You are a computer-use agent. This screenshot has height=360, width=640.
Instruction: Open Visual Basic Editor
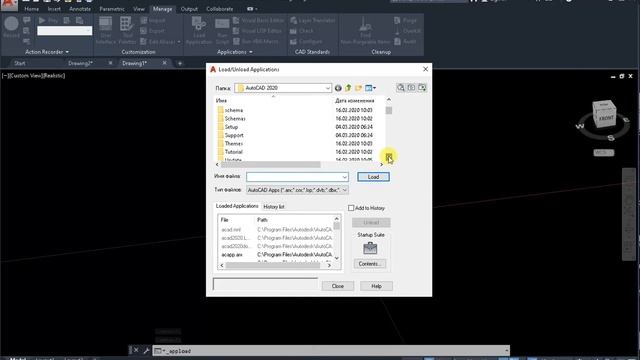tap(258, 20)
